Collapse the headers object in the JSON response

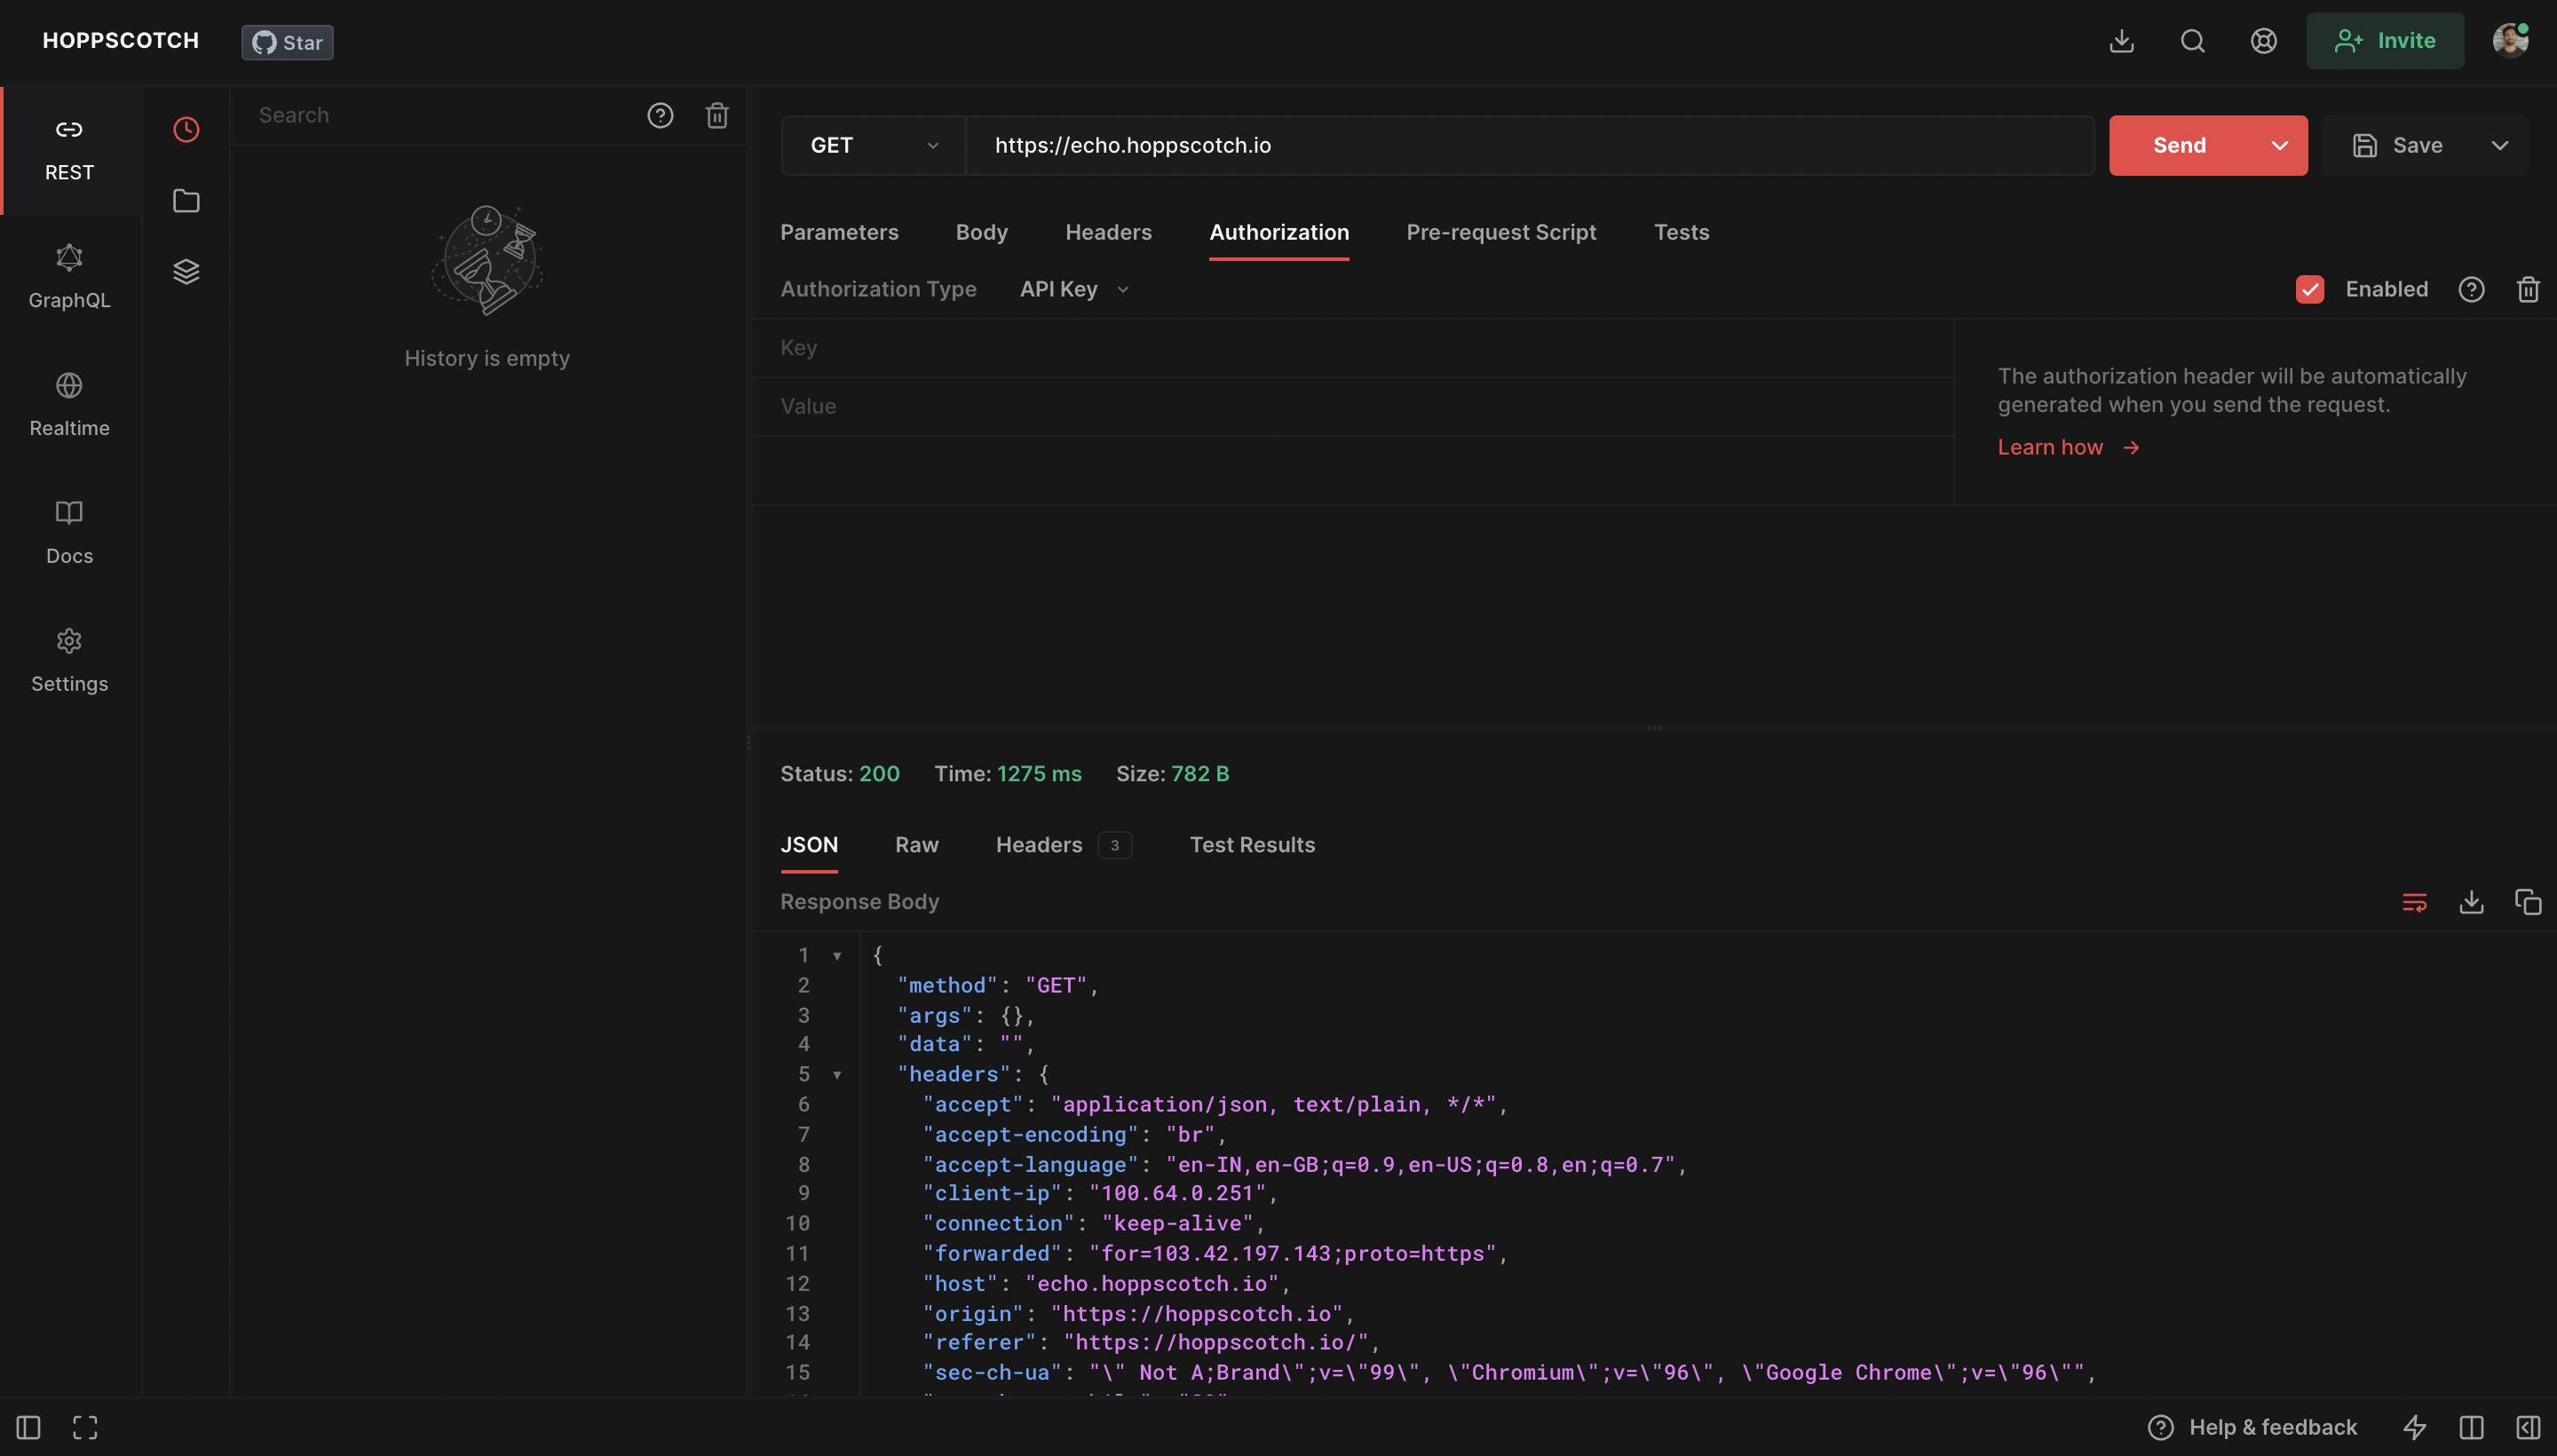tap(838, 1074)
